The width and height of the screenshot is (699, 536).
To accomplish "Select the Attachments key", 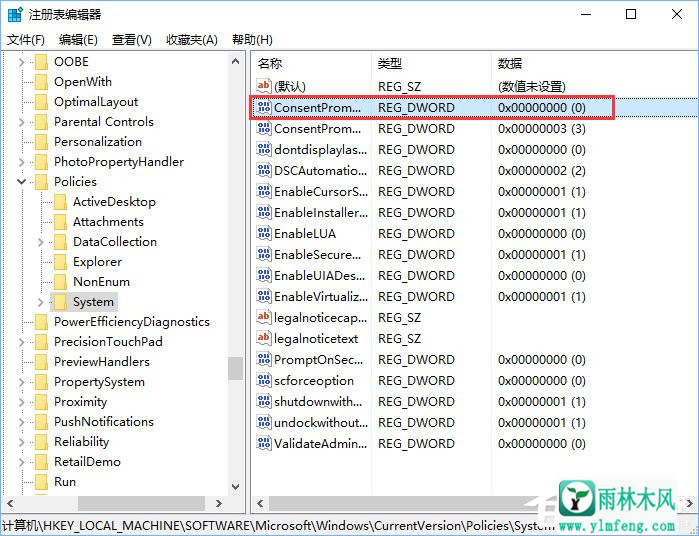I will tap(108, 222).
